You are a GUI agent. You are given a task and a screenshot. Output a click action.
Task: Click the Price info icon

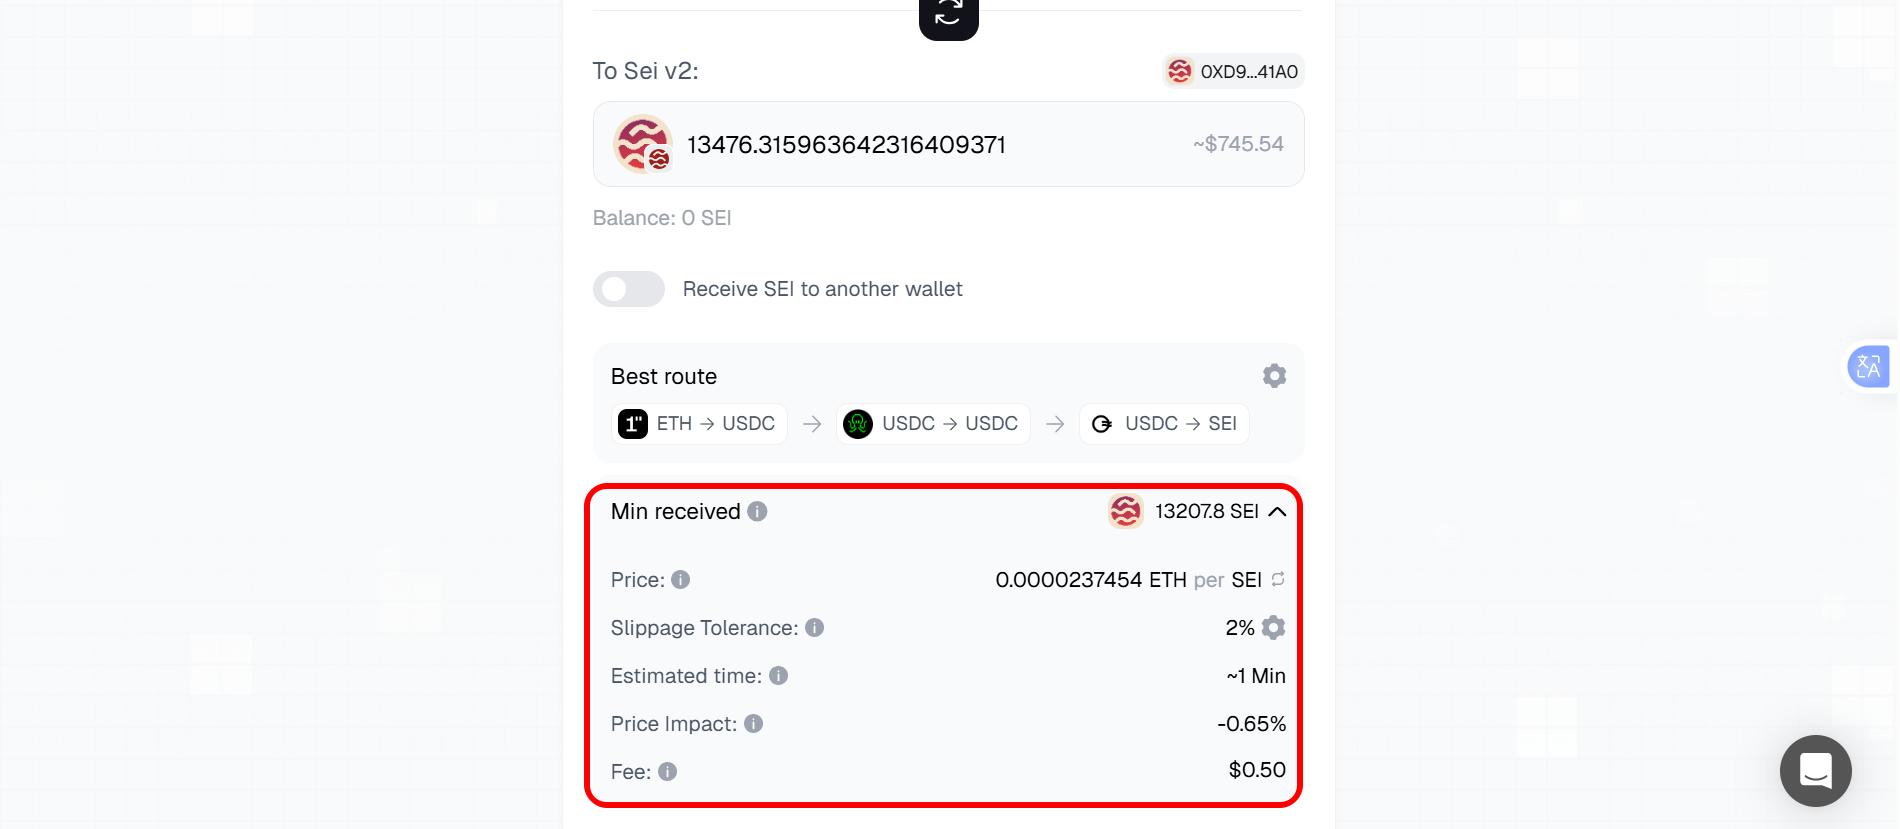coord(681,580)
